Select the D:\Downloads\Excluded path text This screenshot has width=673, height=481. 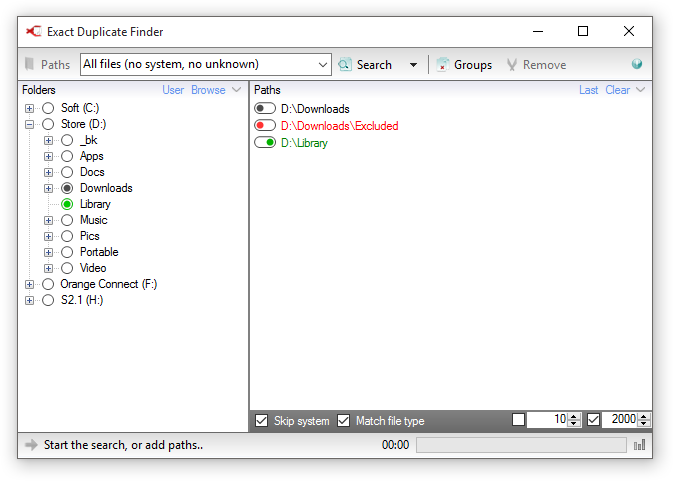click(340, 126)
